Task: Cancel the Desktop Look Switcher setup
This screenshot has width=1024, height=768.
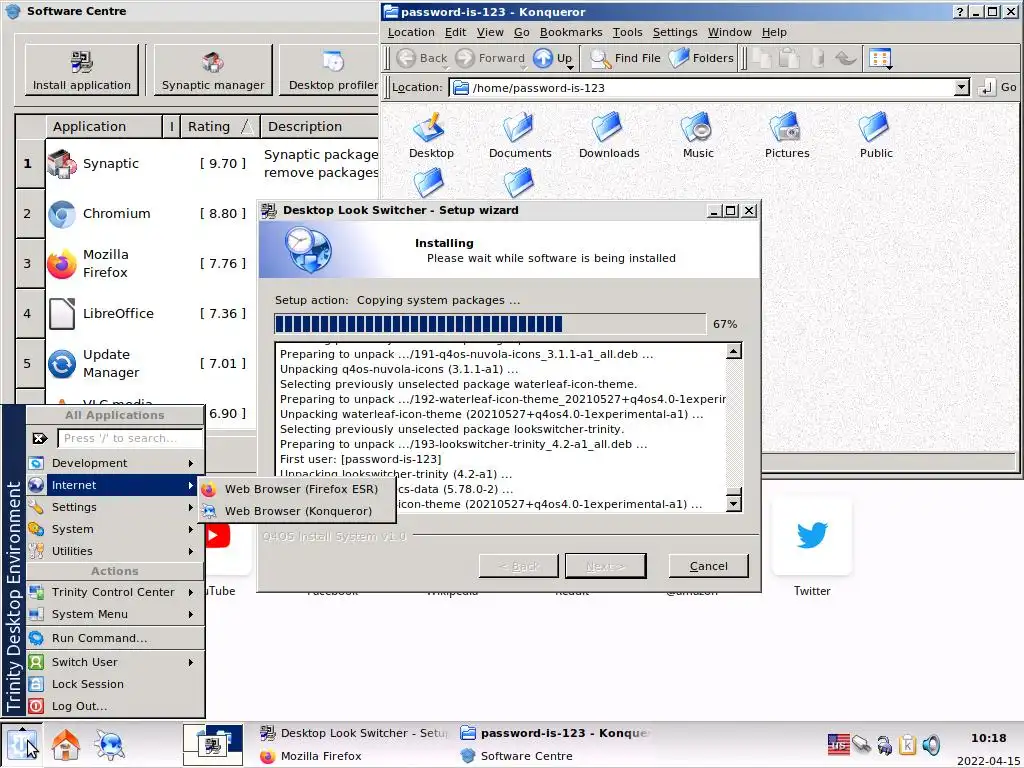Action: (x=708, y=566)
